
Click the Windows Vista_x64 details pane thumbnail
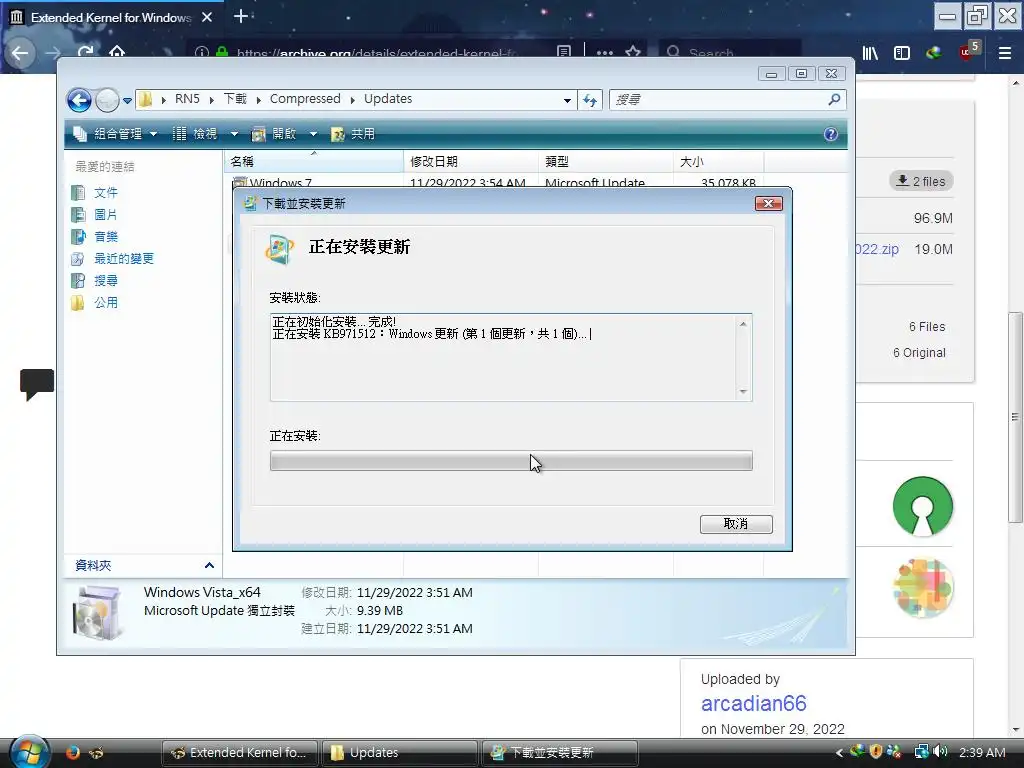tap(99, 613)
